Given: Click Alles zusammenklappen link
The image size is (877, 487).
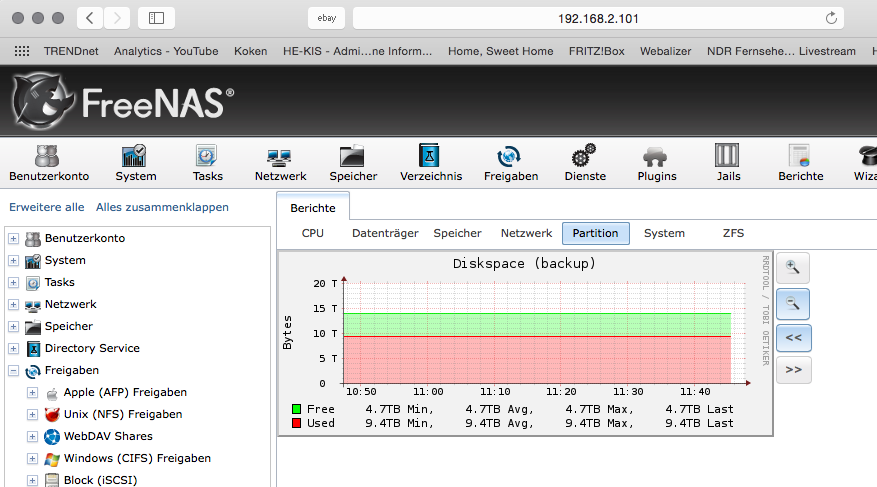Looking at the screenshot, I should (162, 207).
